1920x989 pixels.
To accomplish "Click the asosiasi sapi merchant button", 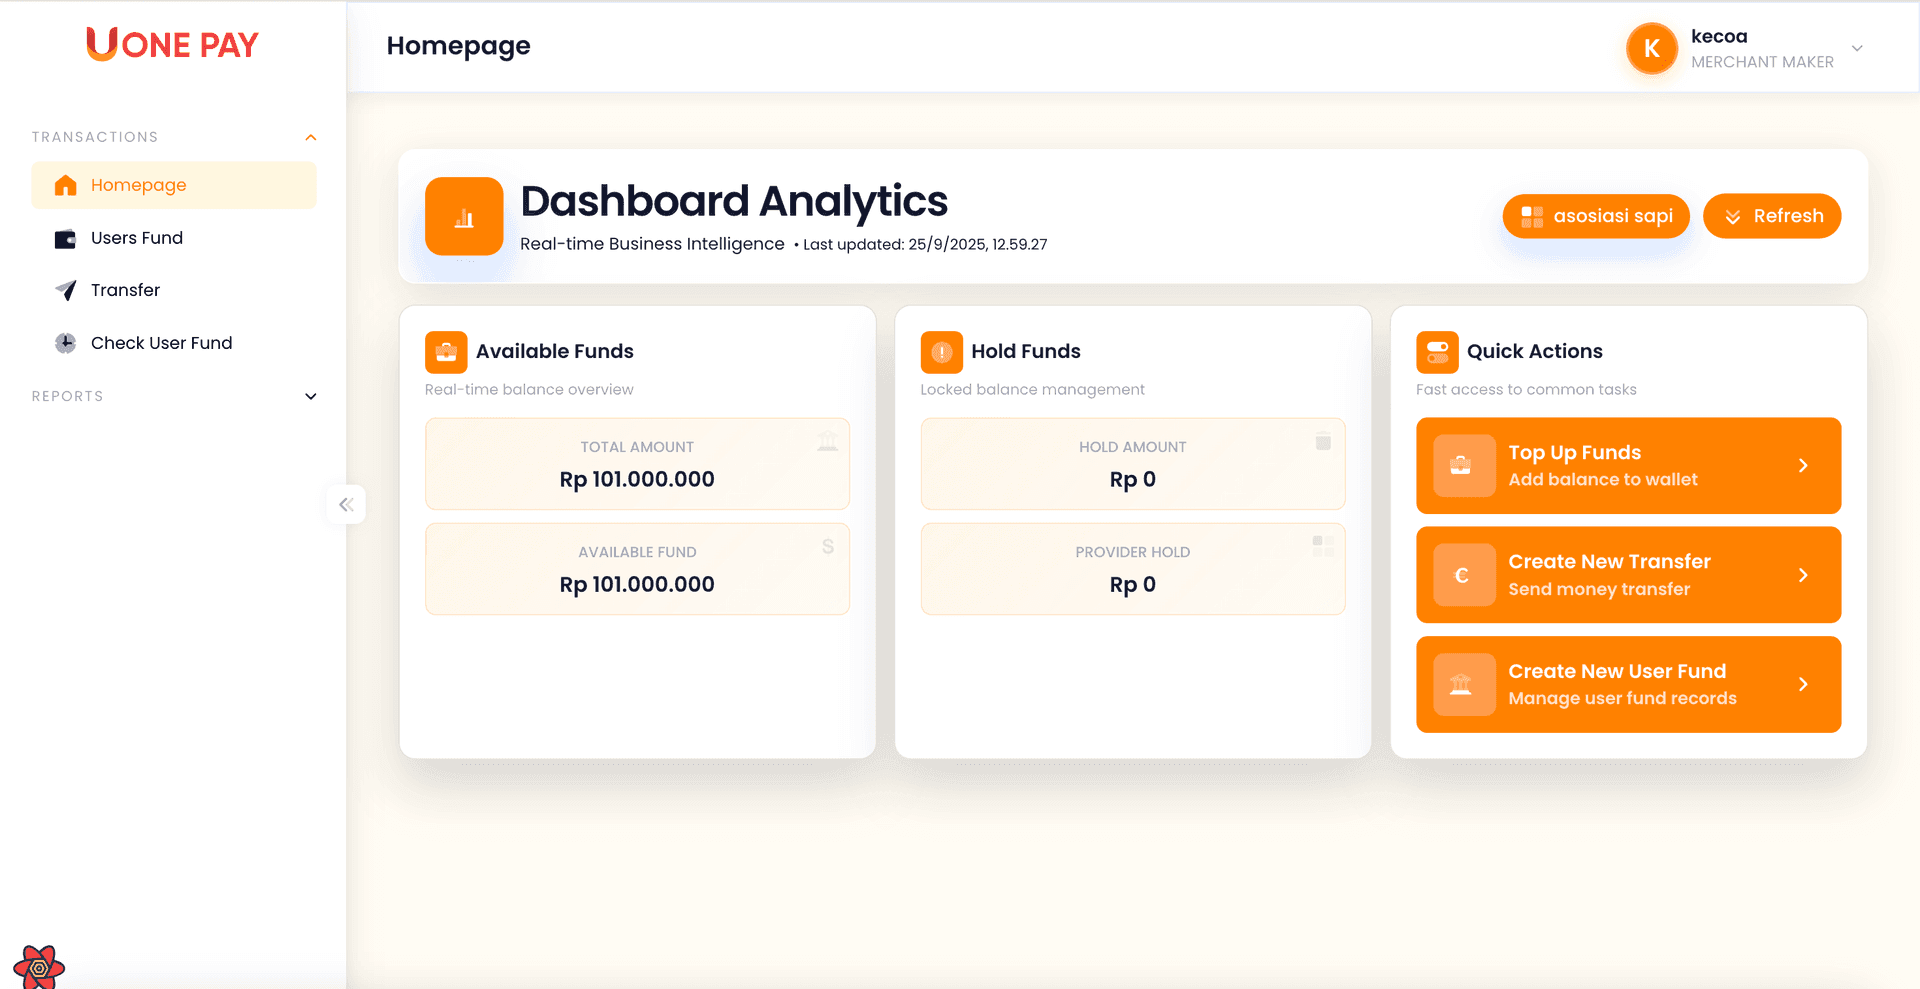I will [1595, 216].
